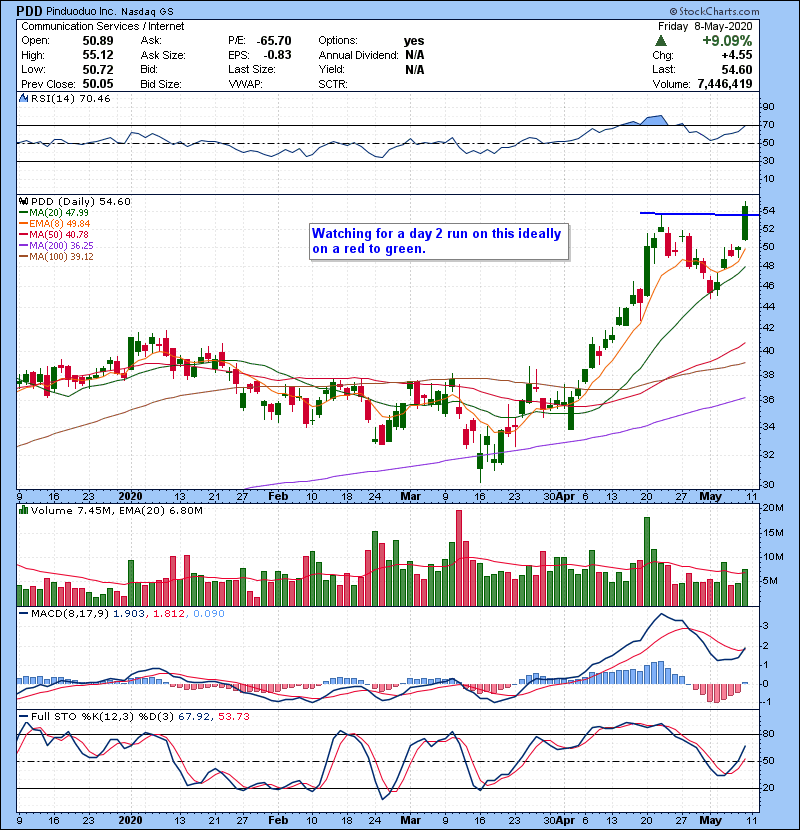This screenshot has width=800, height=830.
Task: Click the Last price 54.60 in header
Action: 736,69
